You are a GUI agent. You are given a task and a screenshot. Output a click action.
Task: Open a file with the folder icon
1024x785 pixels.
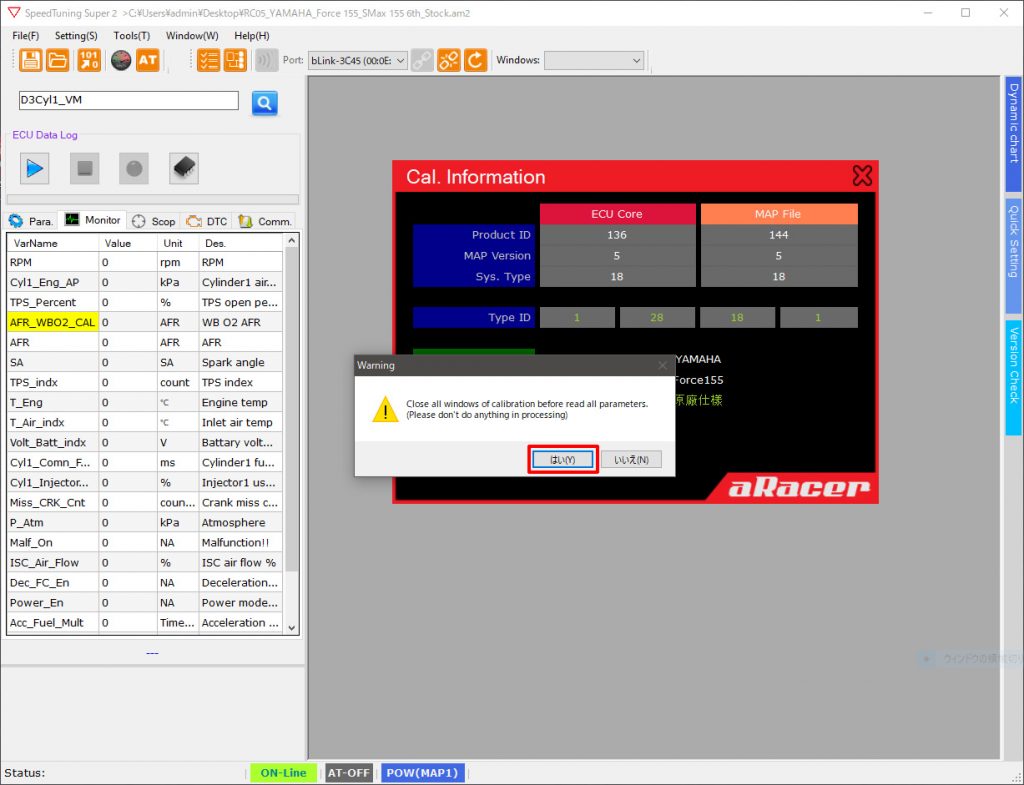(x=57, y=60)
